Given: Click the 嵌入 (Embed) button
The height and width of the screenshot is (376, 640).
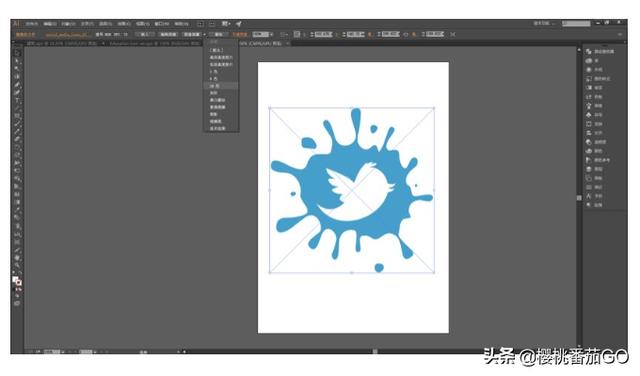Looking at the screenshot, I should tap(145, 34).
